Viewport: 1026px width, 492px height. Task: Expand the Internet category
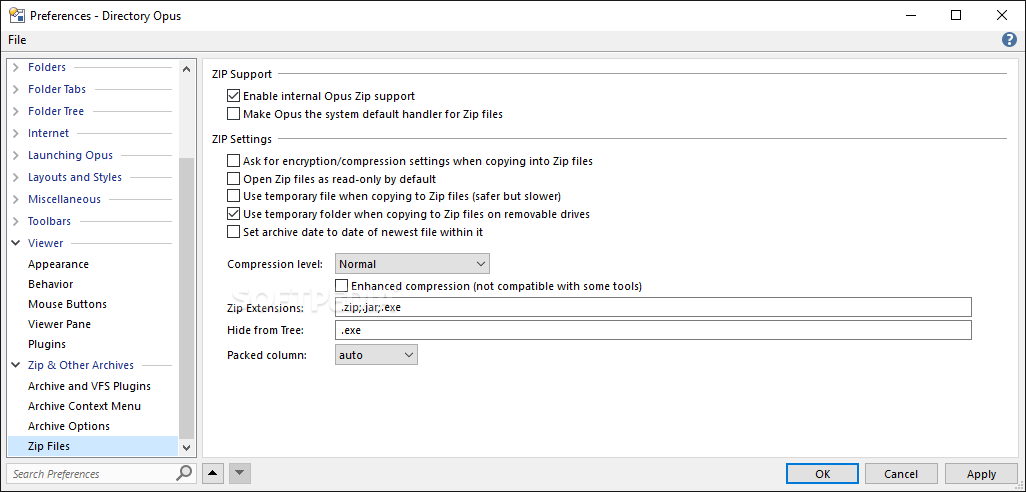16,133
